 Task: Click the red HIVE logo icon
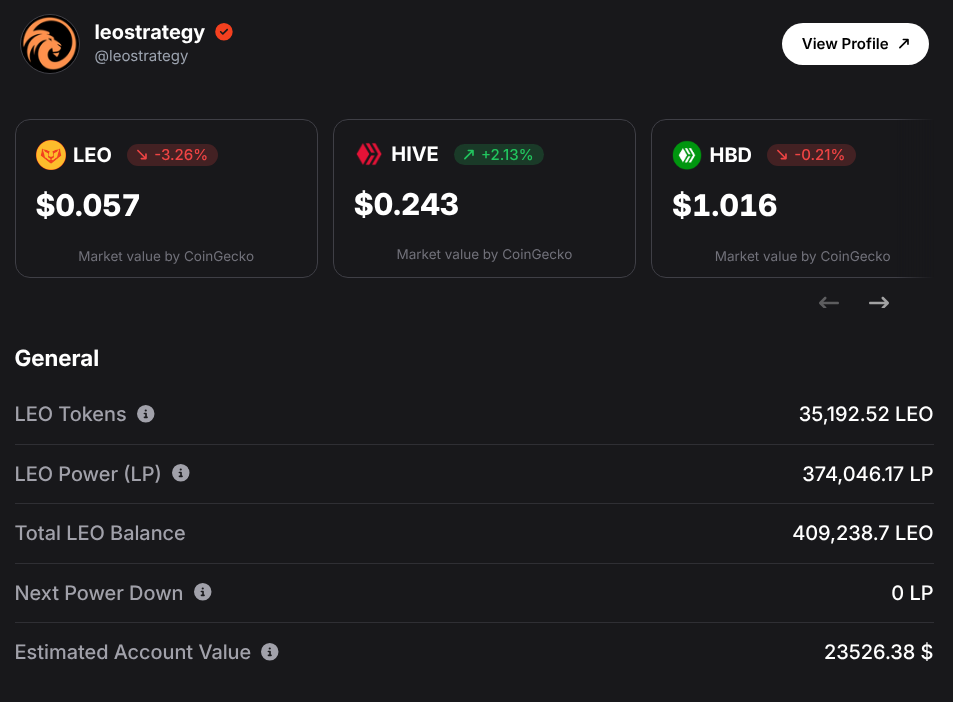click(x=369, y=154)
